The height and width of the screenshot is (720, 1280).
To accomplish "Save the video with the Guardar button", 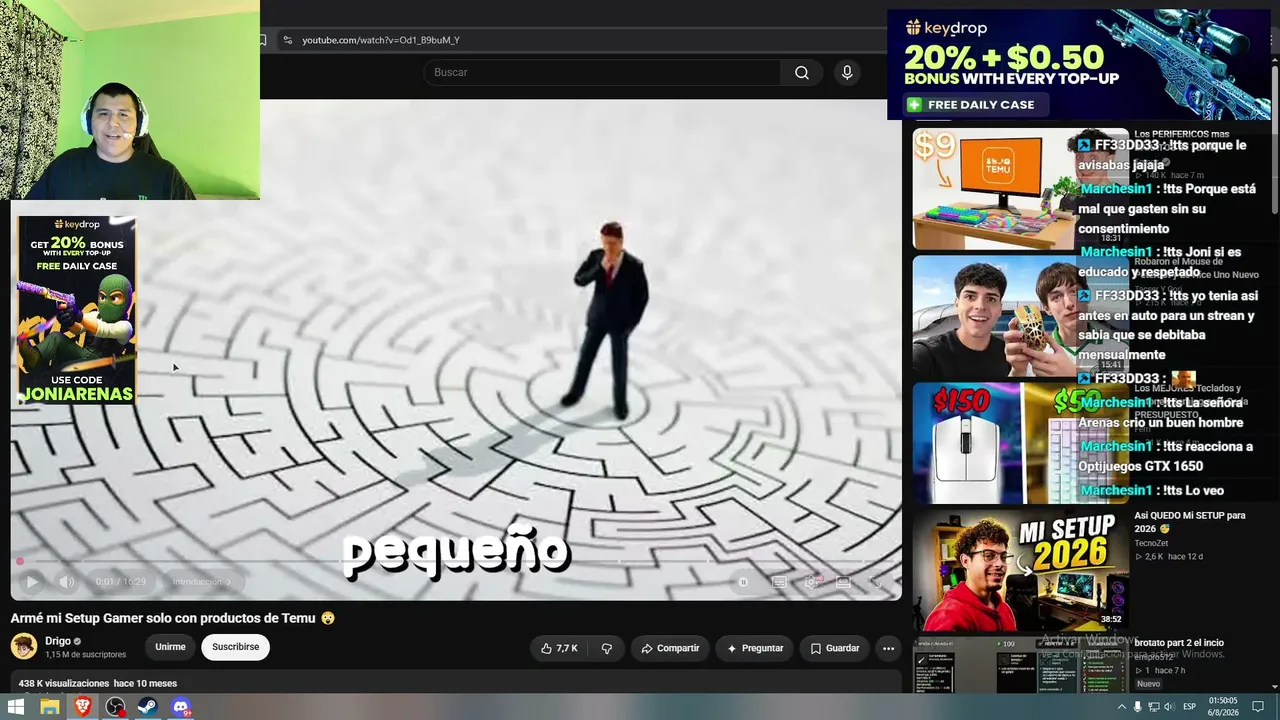I will click(x=834, y=648).
